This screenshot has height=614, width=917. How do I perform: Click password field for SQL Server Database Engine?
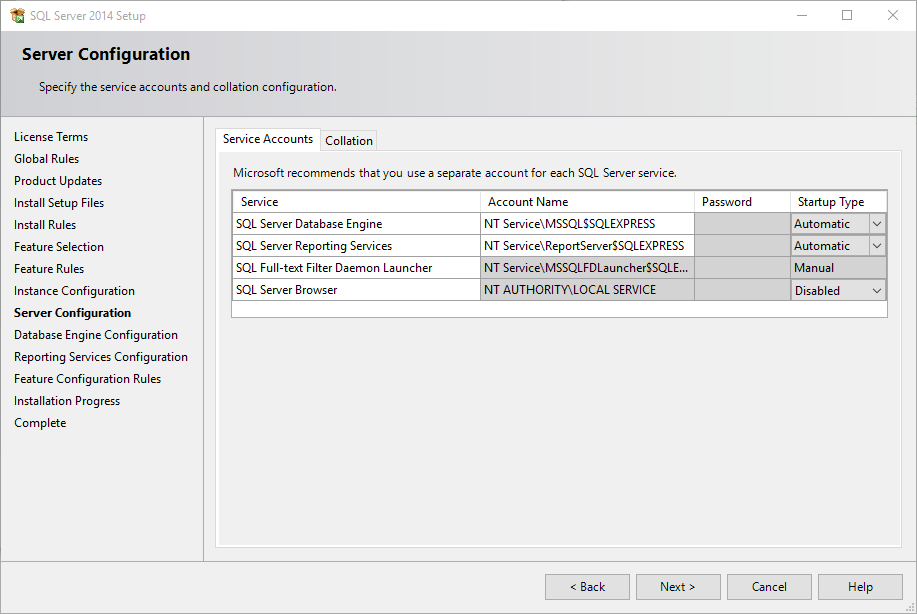742,224
